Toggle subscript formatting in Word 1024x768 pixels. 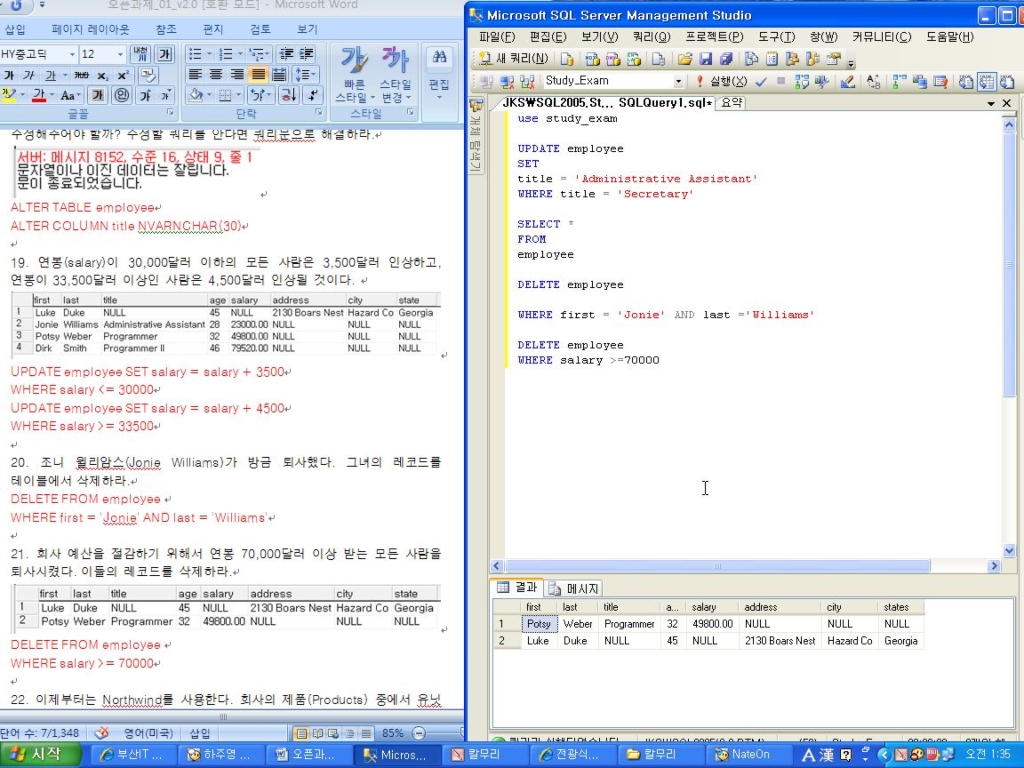103,76
